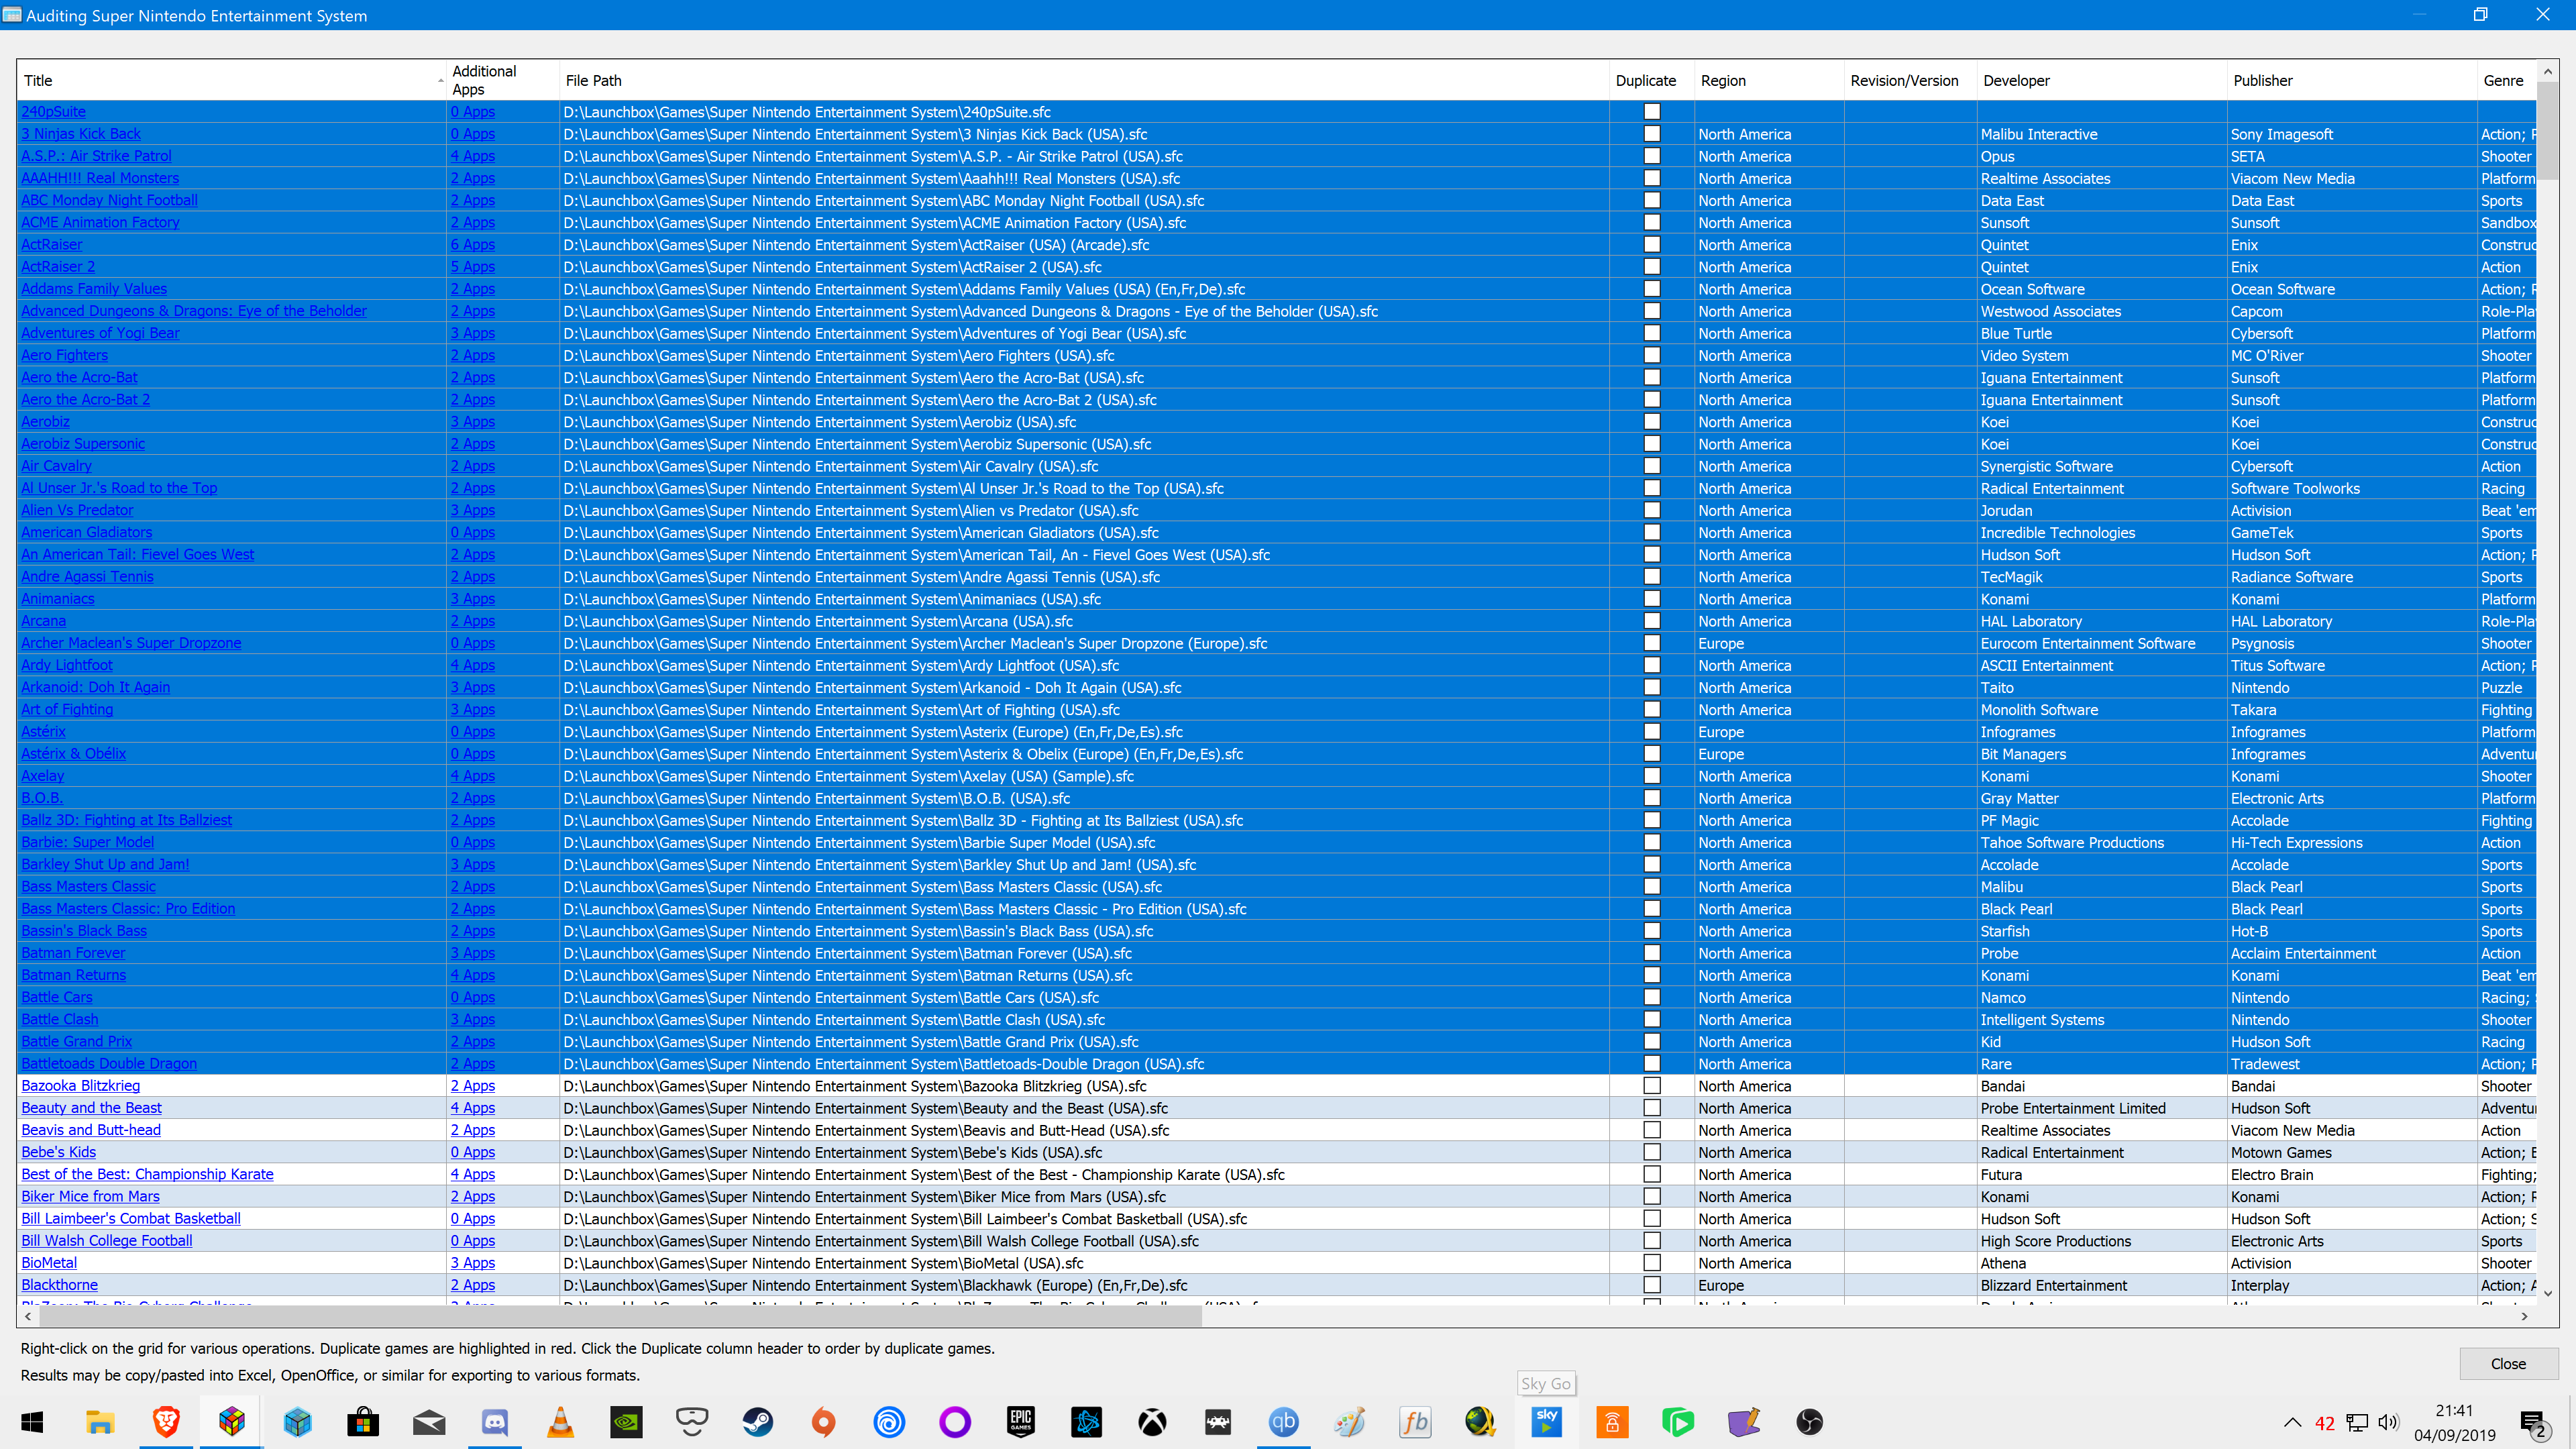Tick Duplicate checkbox for Blackthorne
This screenshot has width=2576, height=1449.
click(x=1652, y=1285)
